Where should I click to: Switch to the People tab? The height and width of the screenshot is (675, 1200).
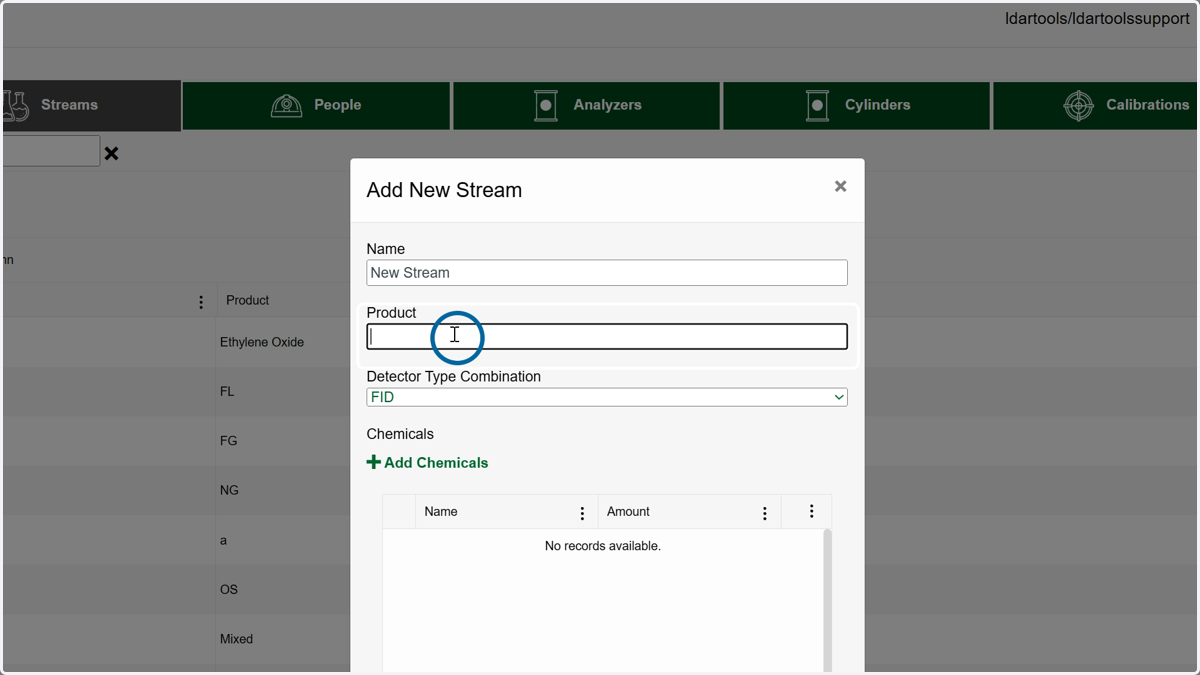click(x=316, y=105)
